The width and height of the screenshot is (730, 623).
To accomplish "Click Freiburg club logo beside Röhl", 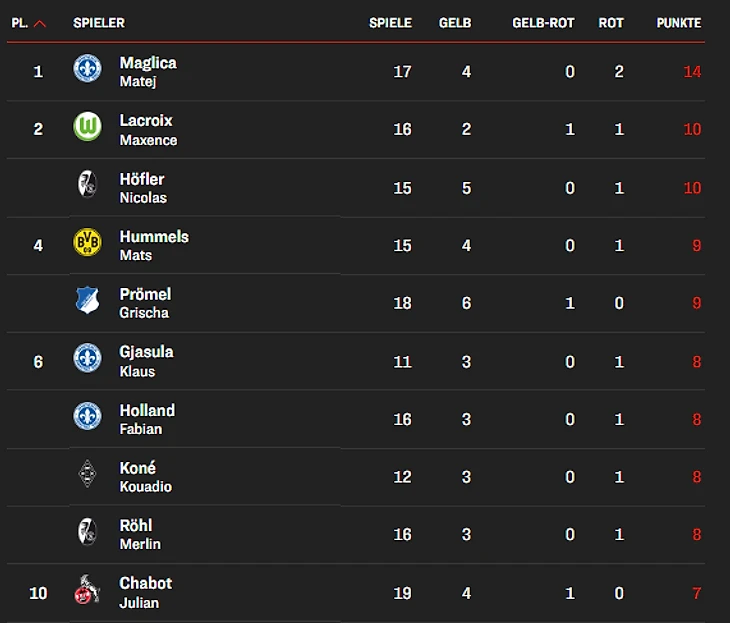I will coord(88,533).
